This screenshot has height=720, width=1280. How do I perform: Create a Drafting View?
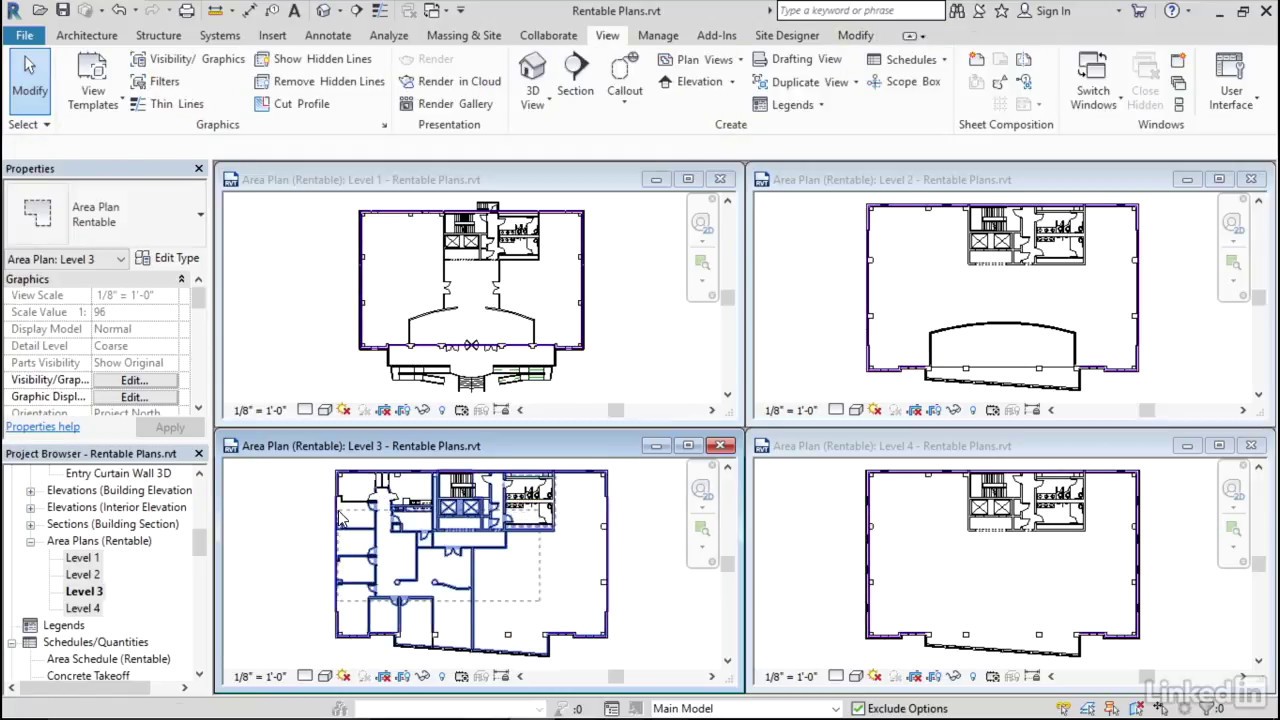796,59
